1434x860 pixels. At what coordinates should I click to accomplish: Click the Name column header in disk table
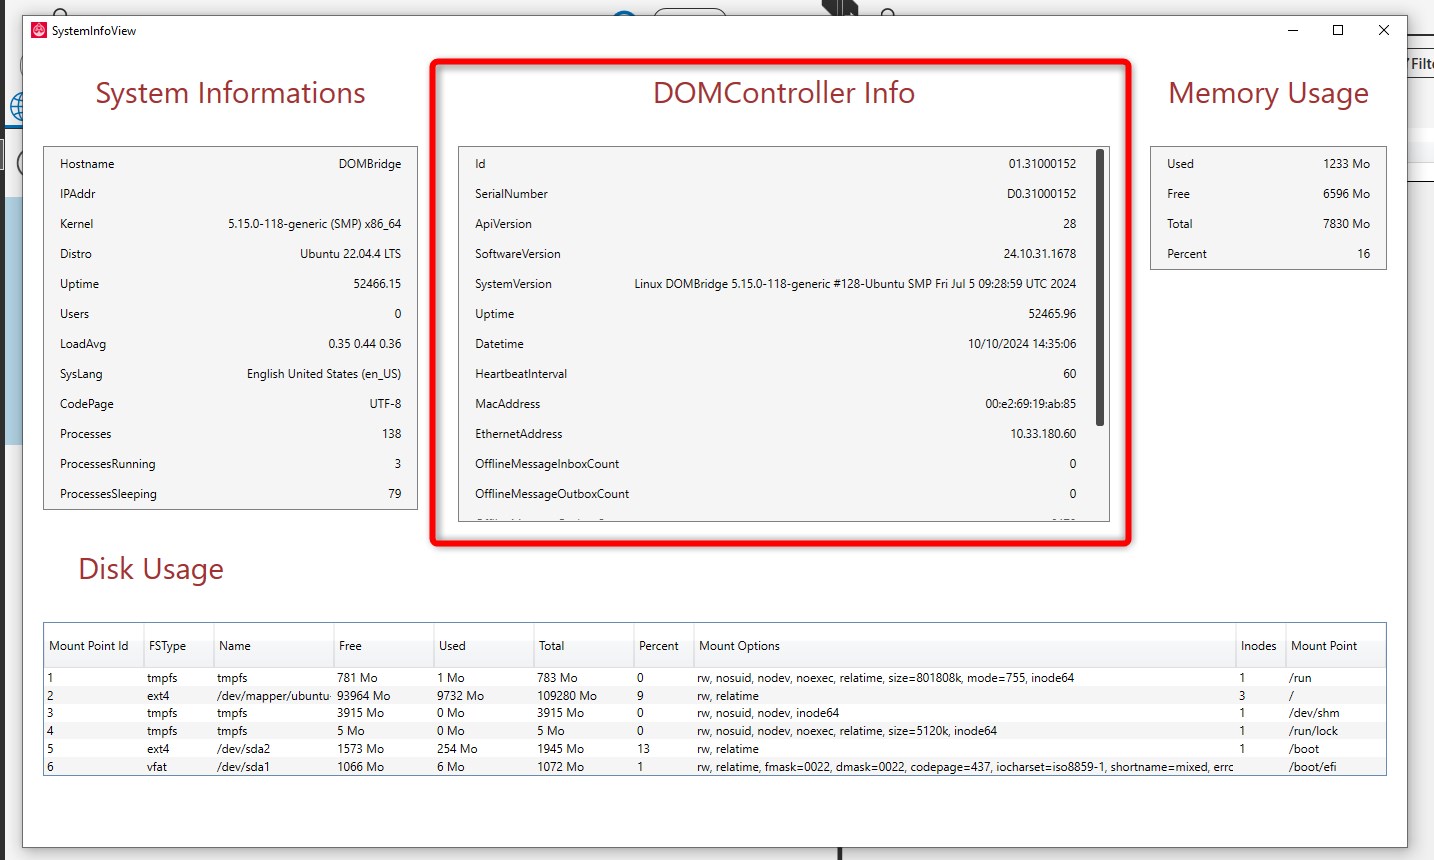tap(274, 646)
